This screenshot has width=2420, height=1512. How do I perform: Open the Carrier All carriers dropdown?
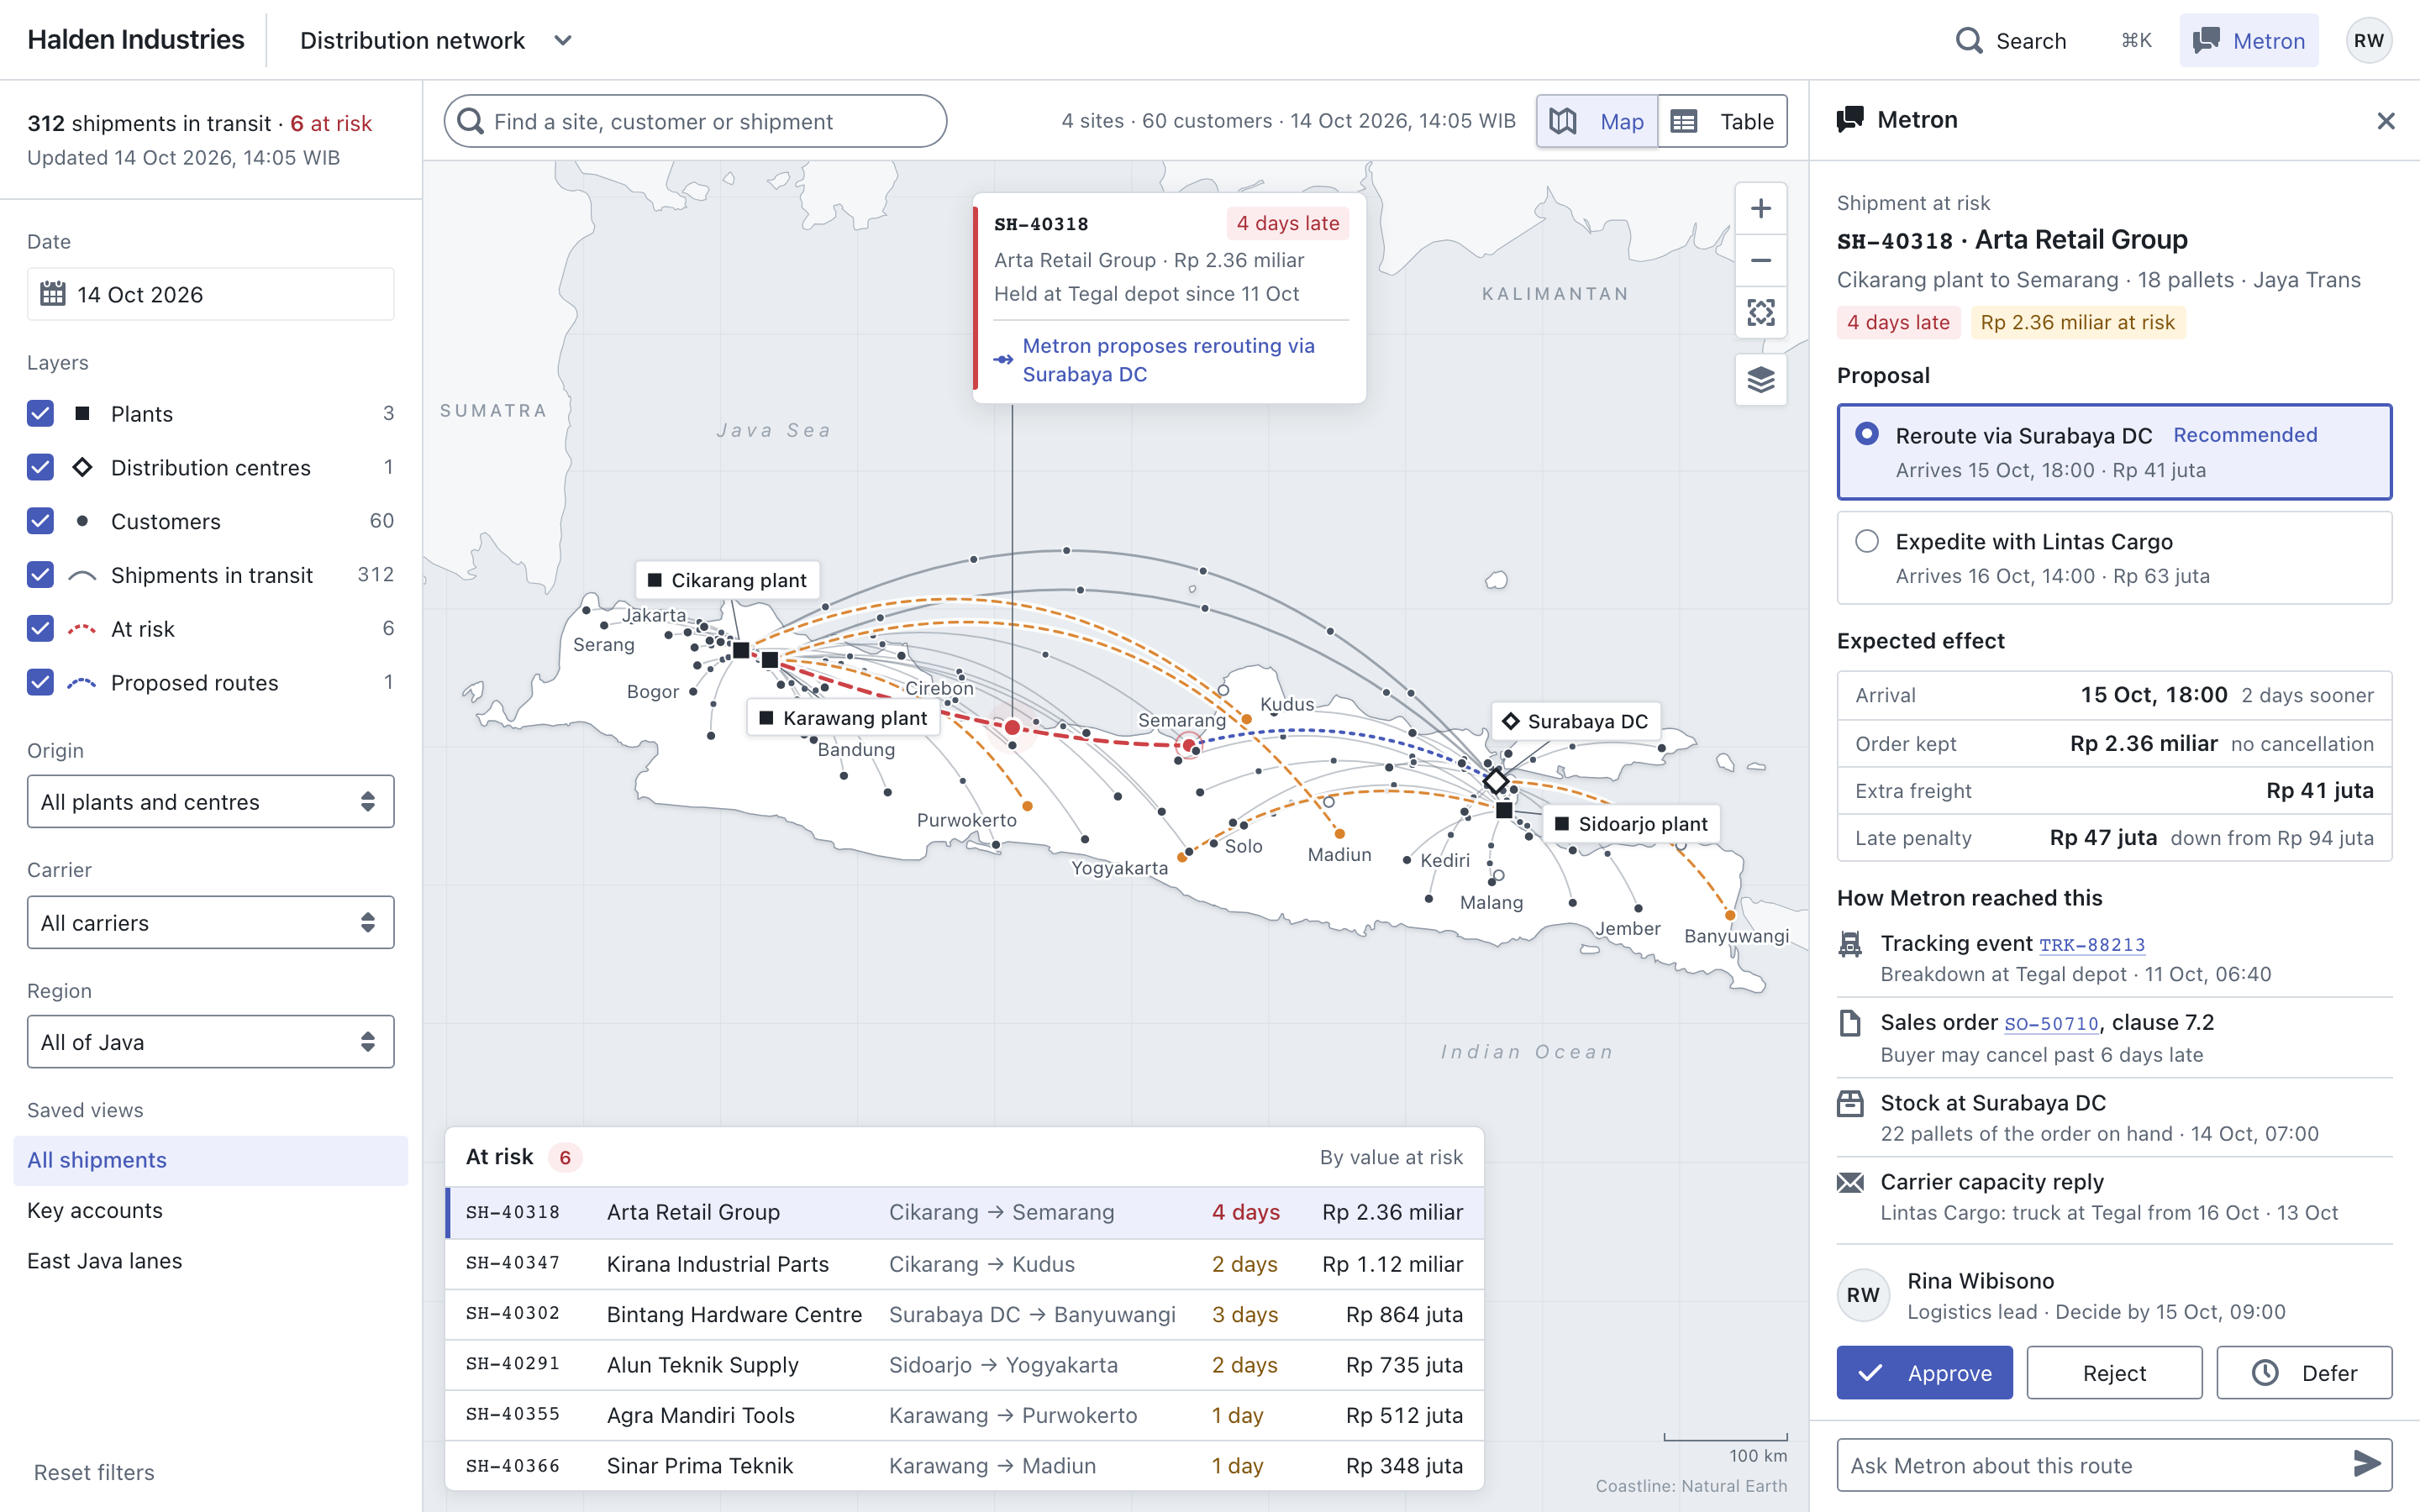(x=211, y=922)
